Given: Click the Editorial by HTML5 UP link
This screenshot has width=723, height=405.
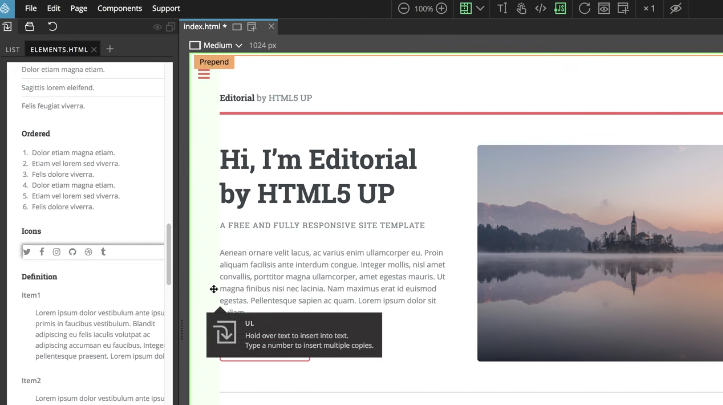Looking at the screenshot, I should pyautogui.click(x=266, y=98).
